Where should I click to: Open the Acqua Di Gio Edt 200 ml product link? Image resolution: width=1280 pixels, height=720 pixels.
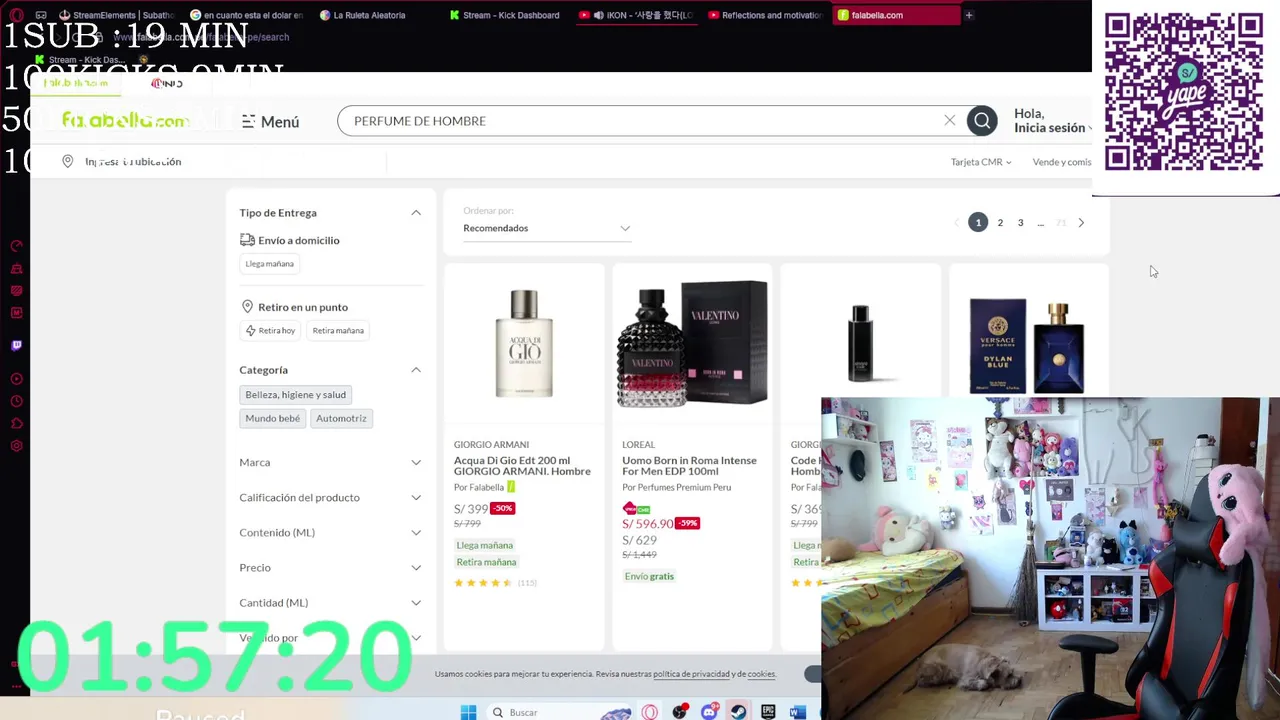click(x=522, y=466)
